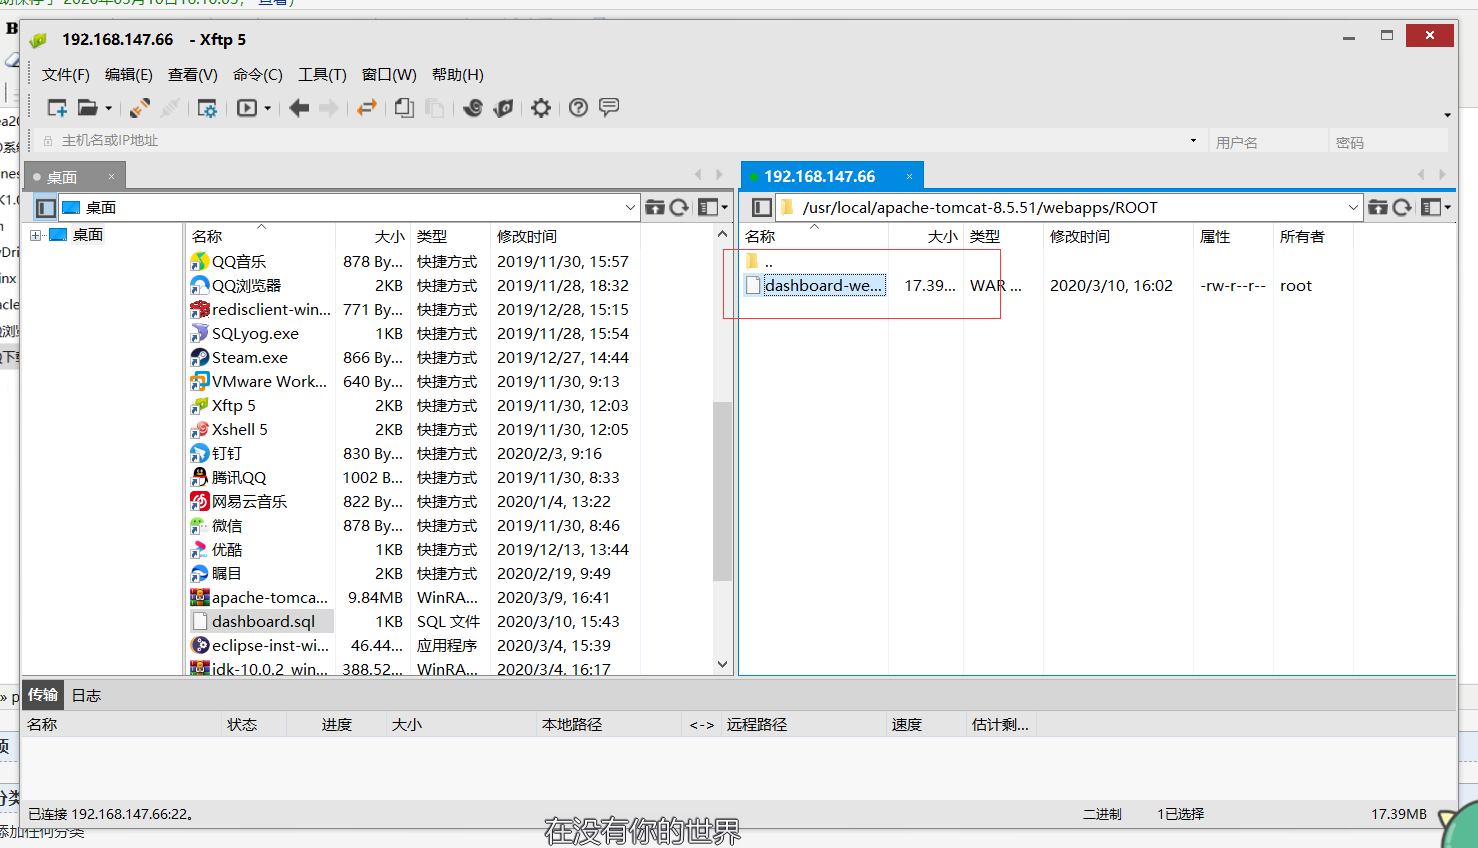Select the dashboard-web WAR file

[822, 285]
